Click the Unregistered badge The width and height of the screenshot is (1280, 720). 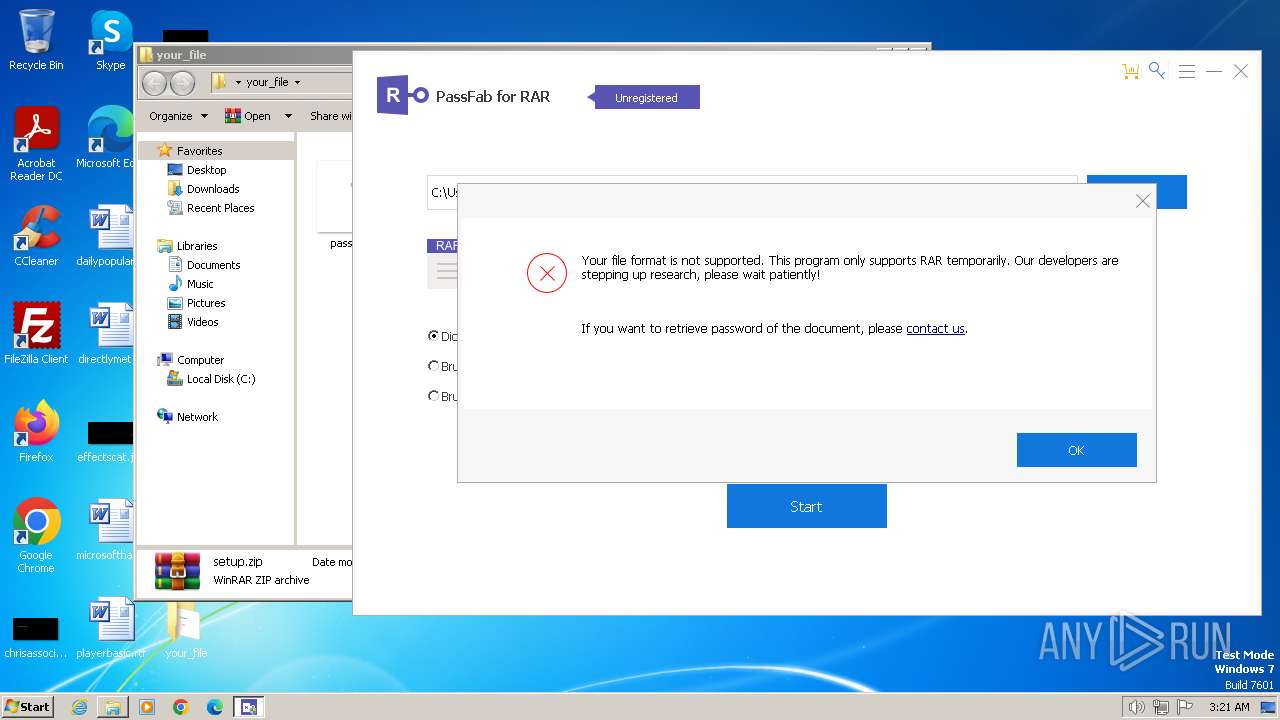pos(645,98)
